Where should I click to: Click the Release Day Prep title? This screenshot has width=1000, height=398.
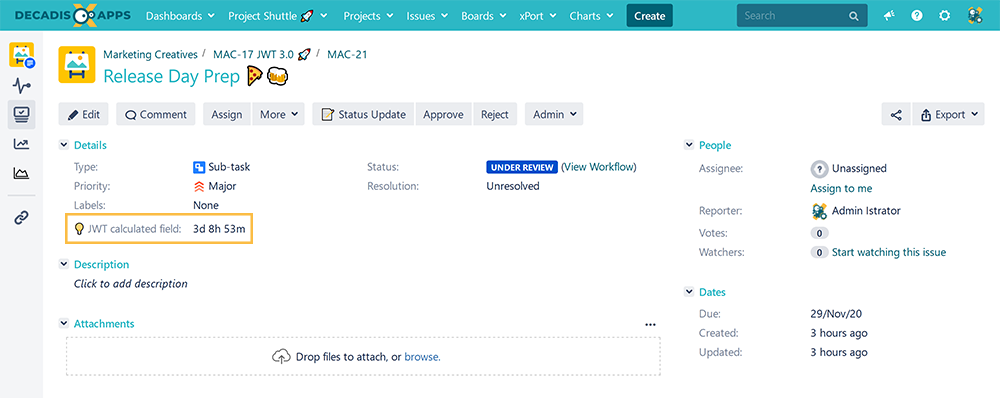click(x=172, y=77)
